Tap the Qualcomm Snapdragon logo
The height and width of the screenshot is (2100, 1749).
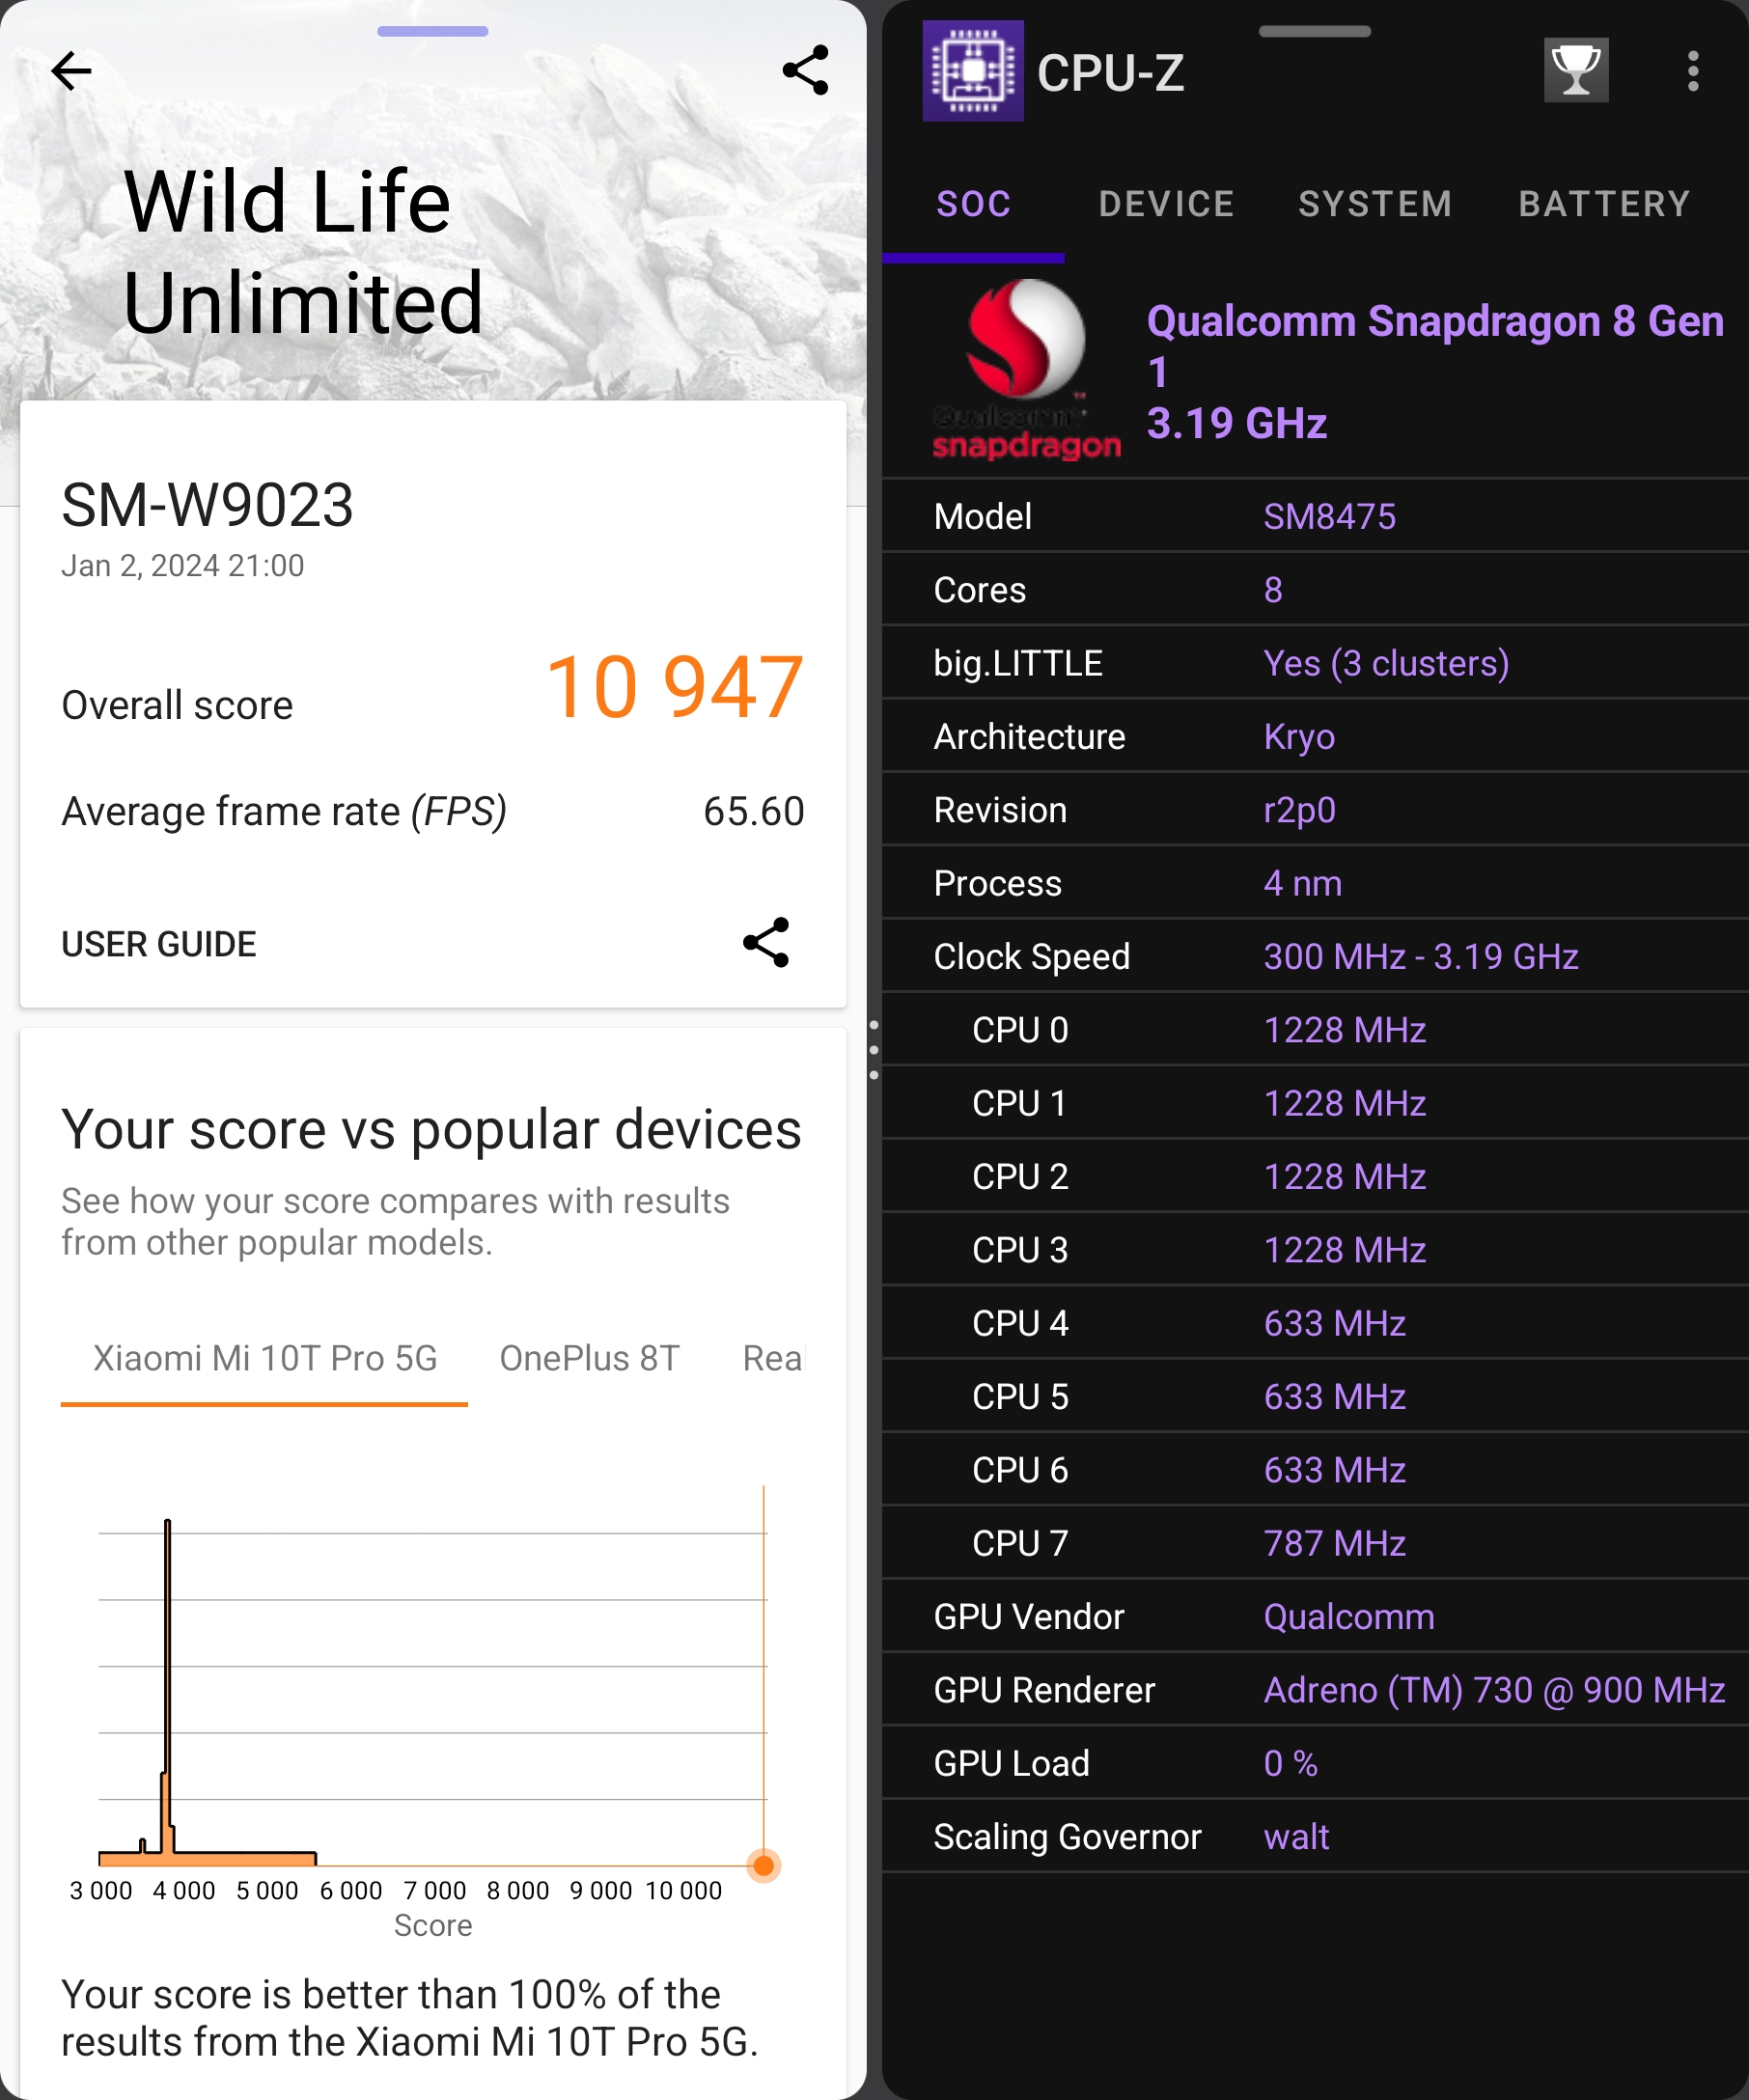[x=1026, y=370]
